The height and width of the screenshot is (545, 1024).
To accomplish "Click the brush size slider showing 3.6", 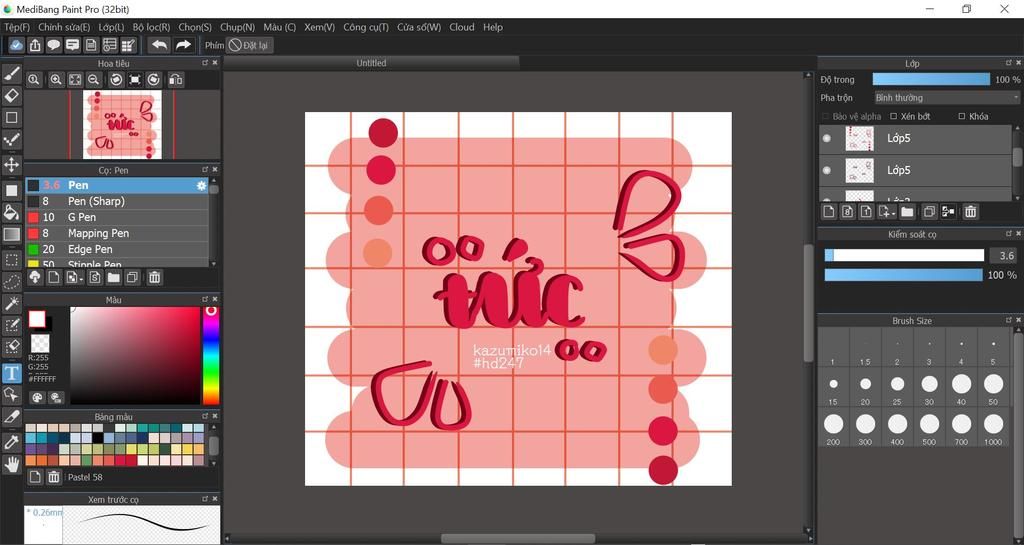I will (x=904, y=255).
